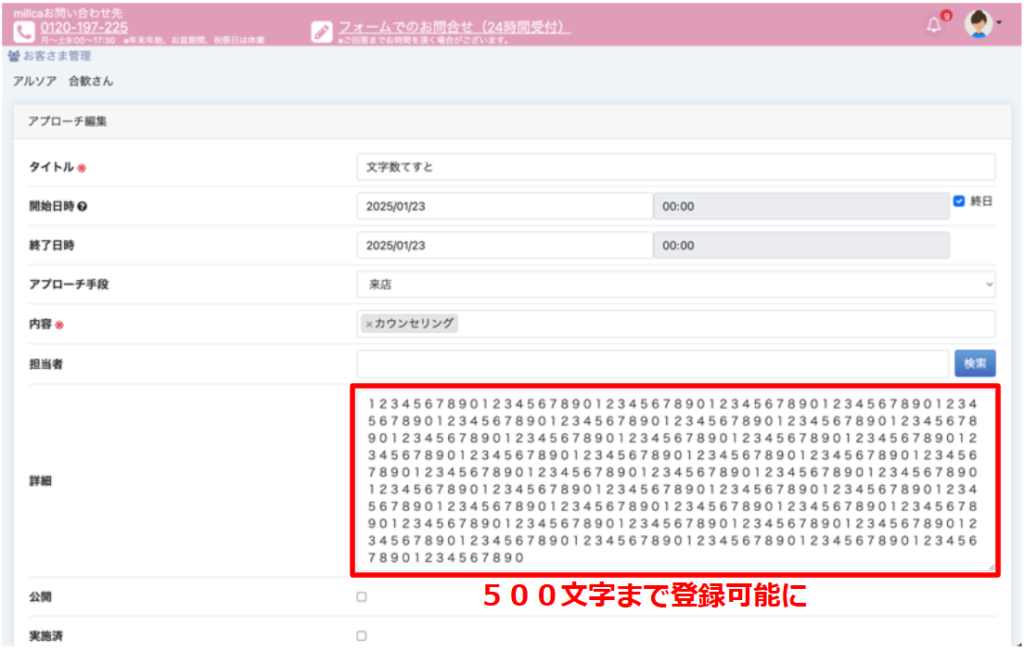Click the pencil form inquiry icon
The width and height of the screenshot is (1024, 652).
321,31
